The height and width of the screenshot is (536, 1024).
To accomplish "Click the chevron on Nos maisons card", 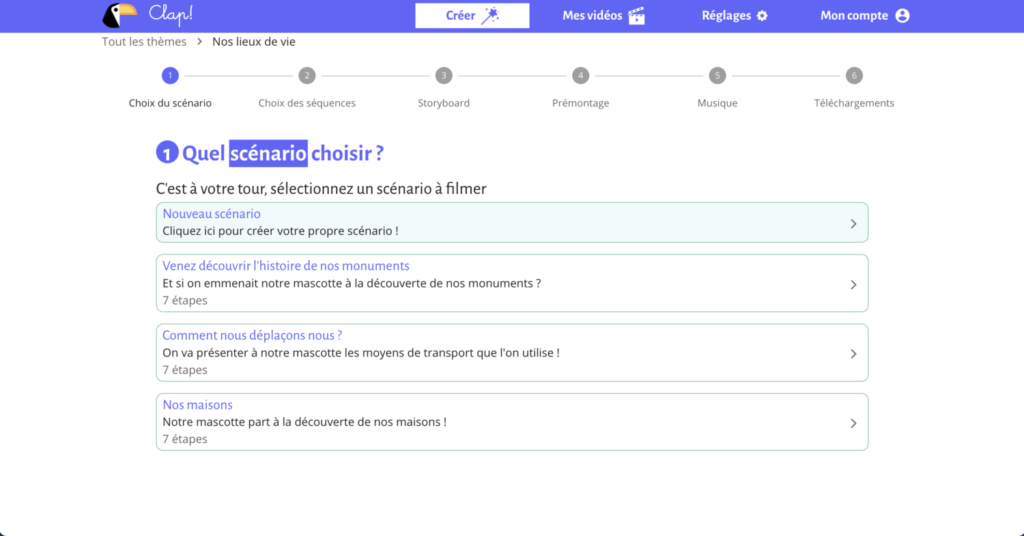I will pyautogui.click(x=853, y=423).
